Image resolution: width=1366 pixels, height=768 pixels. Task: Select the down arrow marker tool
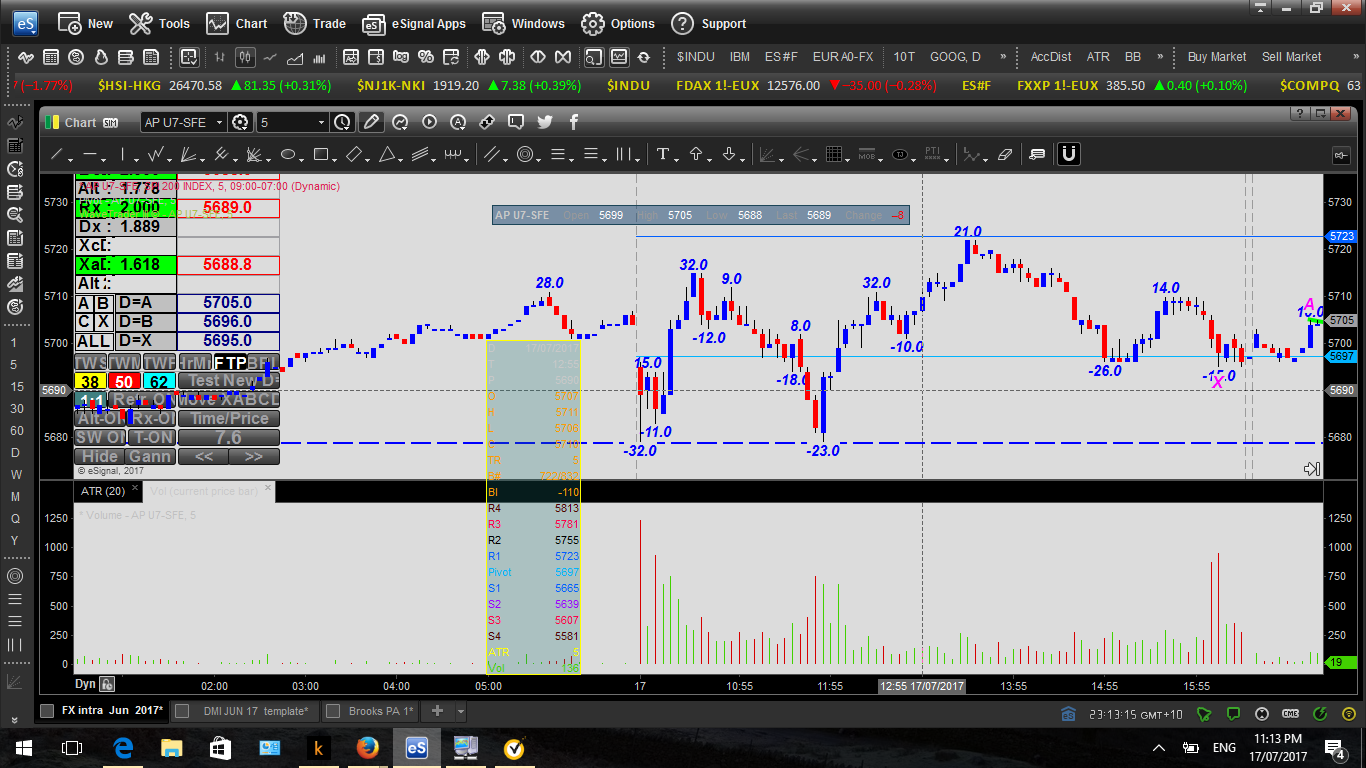[729, 155]
